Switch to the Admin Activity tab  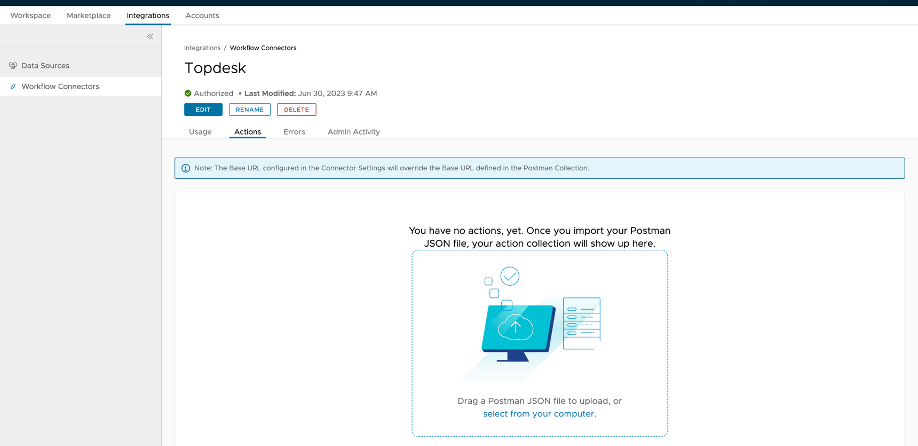(354, 132)
